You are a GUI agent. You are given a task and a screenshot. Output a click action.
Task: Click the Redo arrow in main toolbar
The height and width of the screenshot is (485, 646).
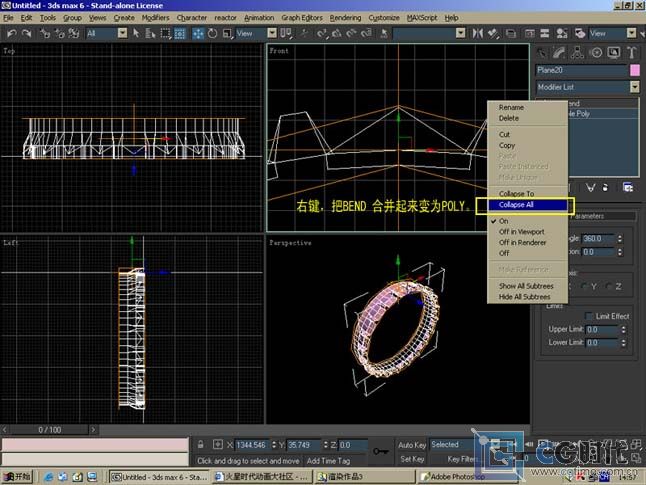[27, 33]
